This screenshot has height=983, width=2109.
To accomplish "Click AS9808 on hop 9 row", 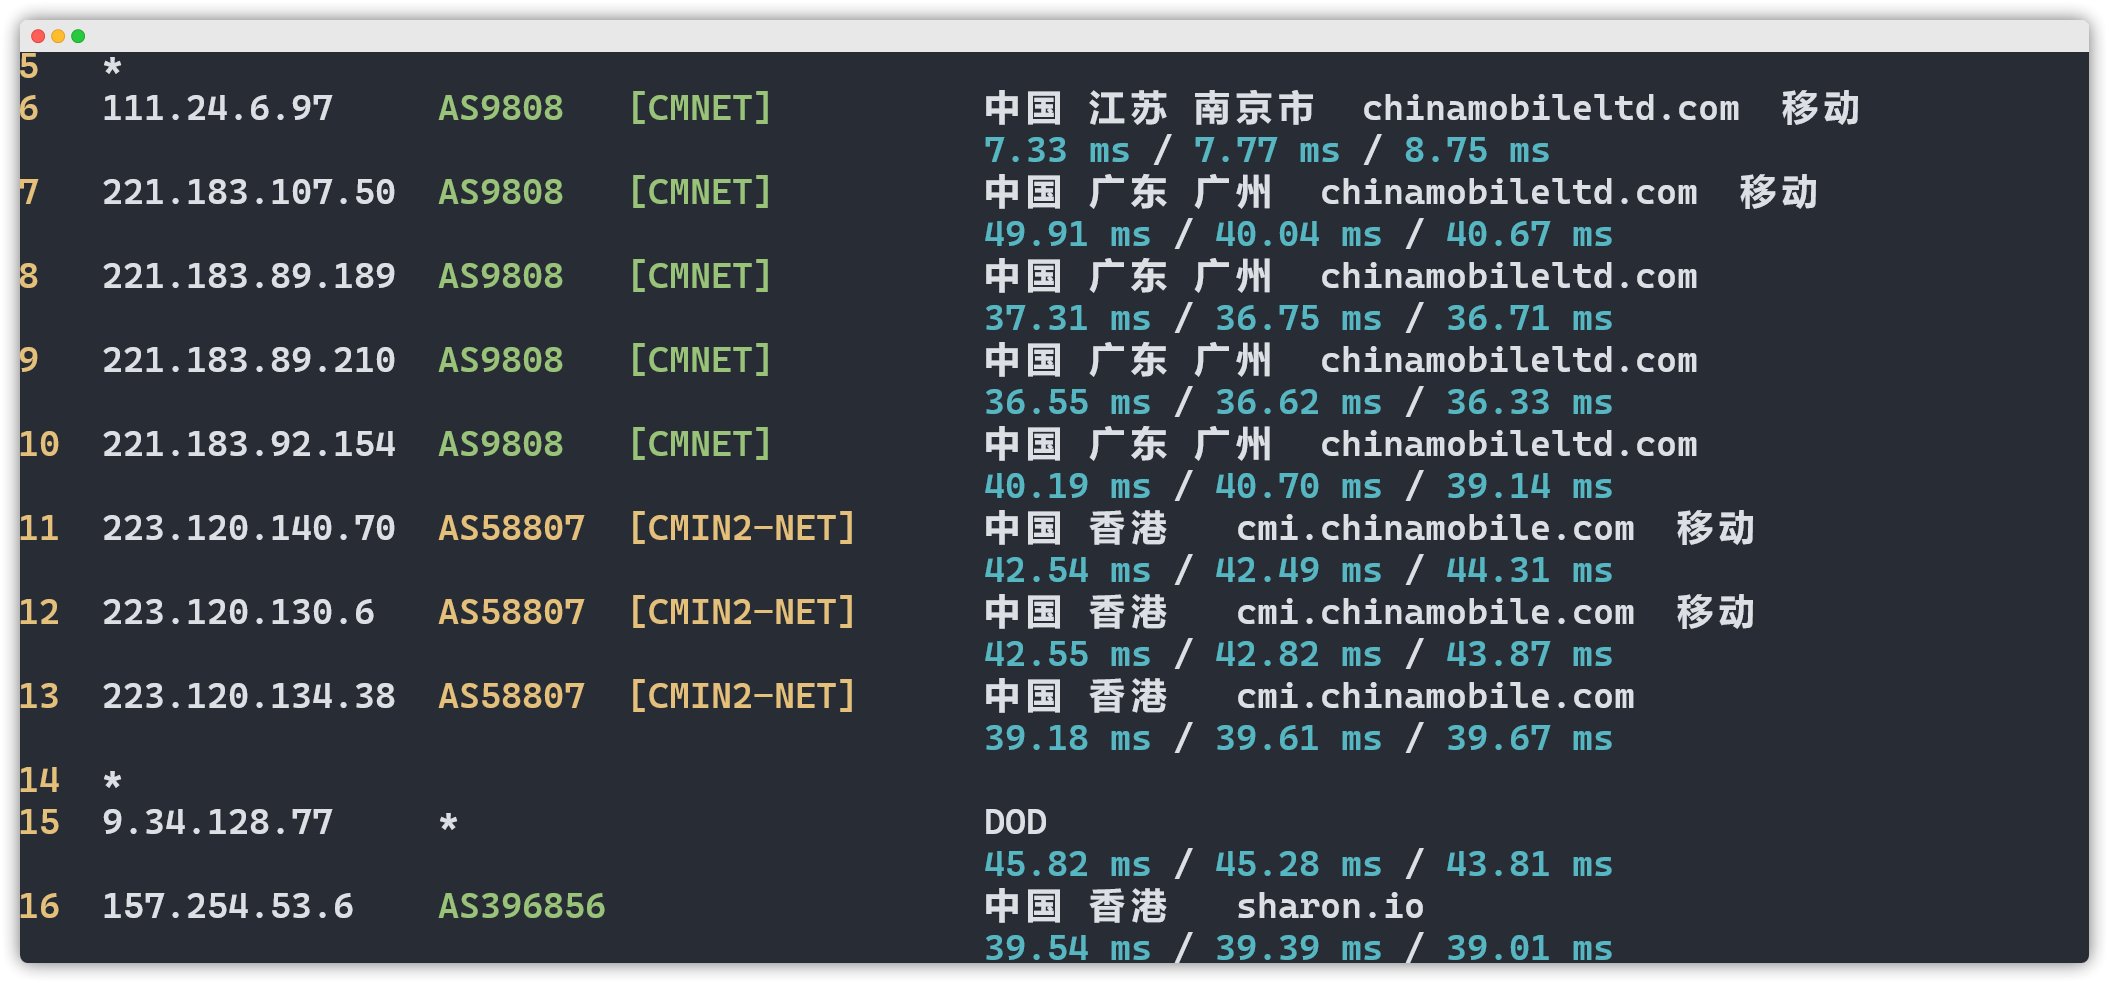I will tap(501, 360).
